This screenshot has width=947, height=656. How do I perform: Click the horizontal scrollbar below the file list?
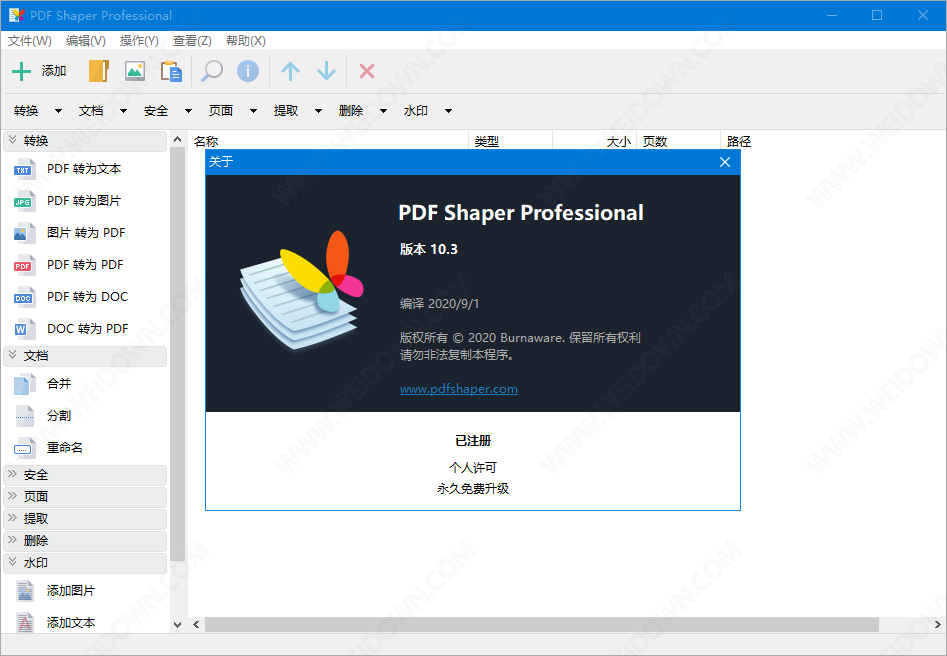(540, 624)
